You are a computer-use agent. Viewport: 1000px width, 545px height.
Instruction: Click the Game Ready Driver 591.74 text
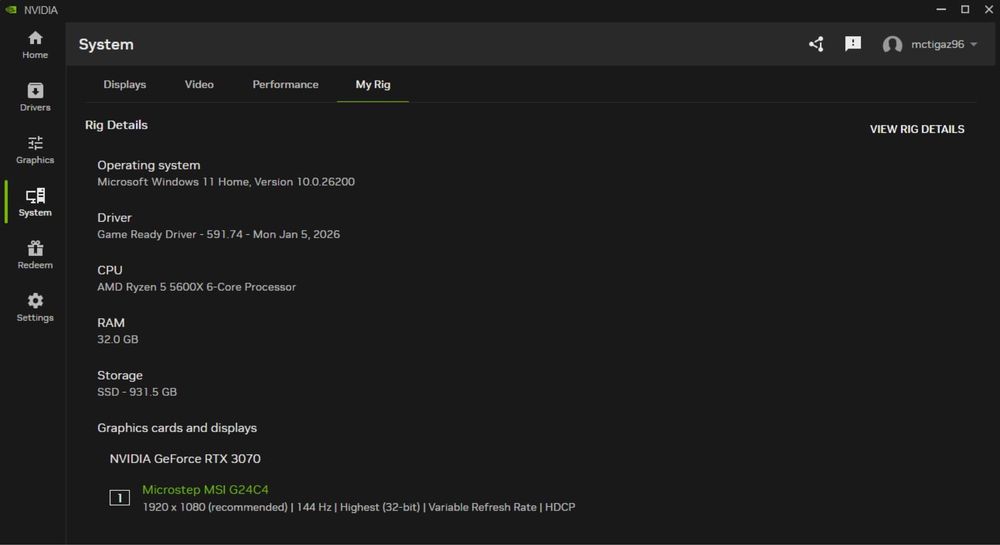pos(218,234)
